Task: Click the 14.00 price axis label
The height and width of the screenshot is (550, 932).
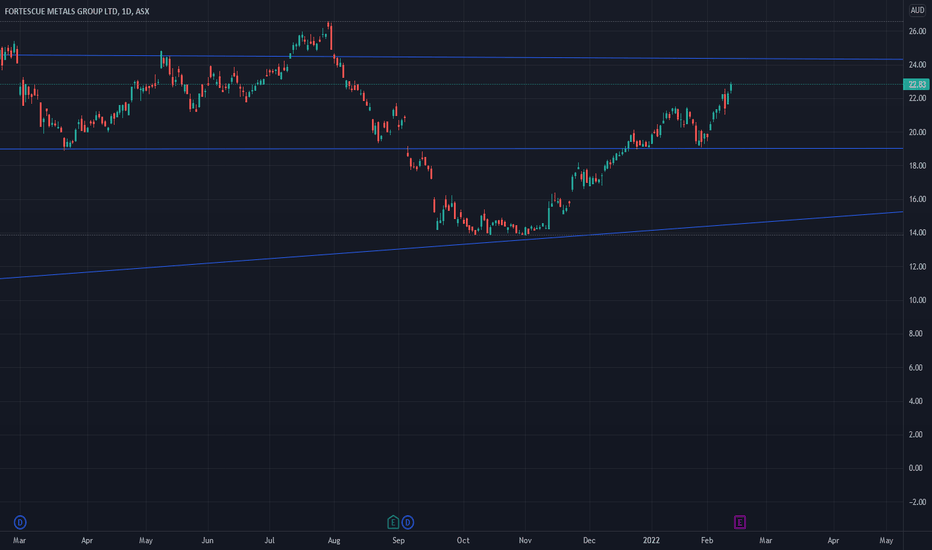Action: pos(917,233)
